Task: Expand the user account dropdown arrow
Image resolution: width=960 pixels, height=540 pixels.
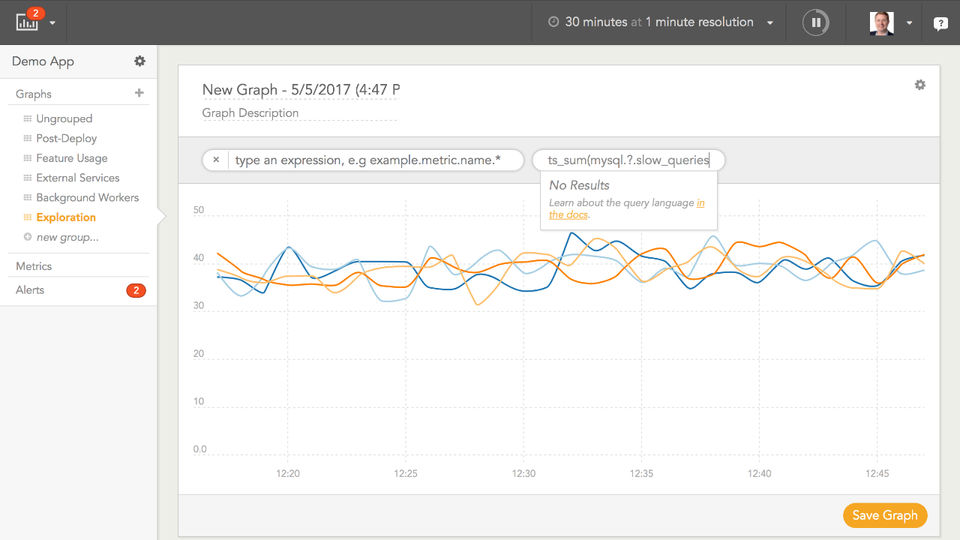Action: (909, 23)
